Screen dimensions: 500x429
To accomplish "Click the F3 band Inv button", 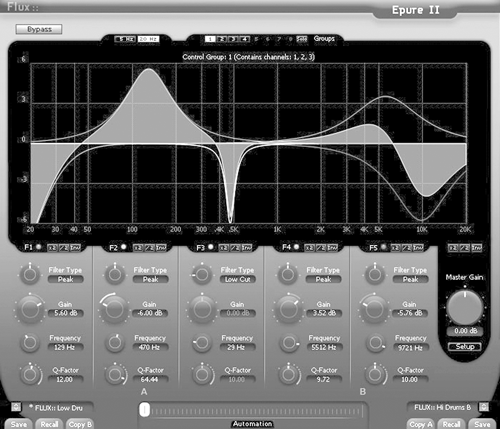I will pos(246,248).
